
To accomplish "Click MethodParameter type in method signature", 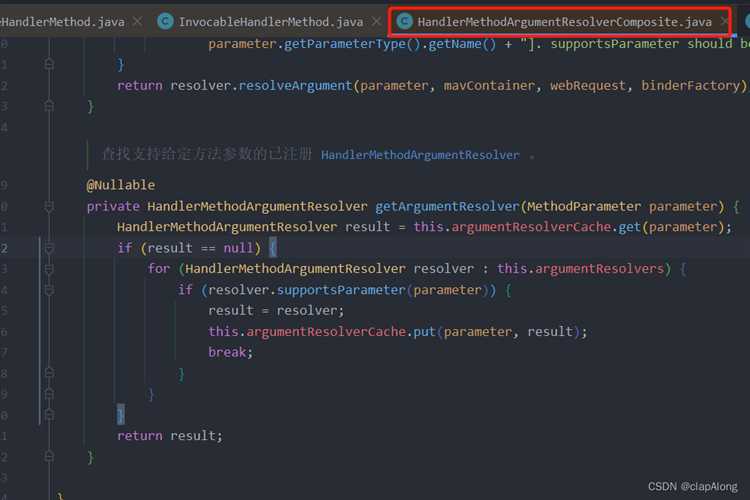I will pos(584,207).
